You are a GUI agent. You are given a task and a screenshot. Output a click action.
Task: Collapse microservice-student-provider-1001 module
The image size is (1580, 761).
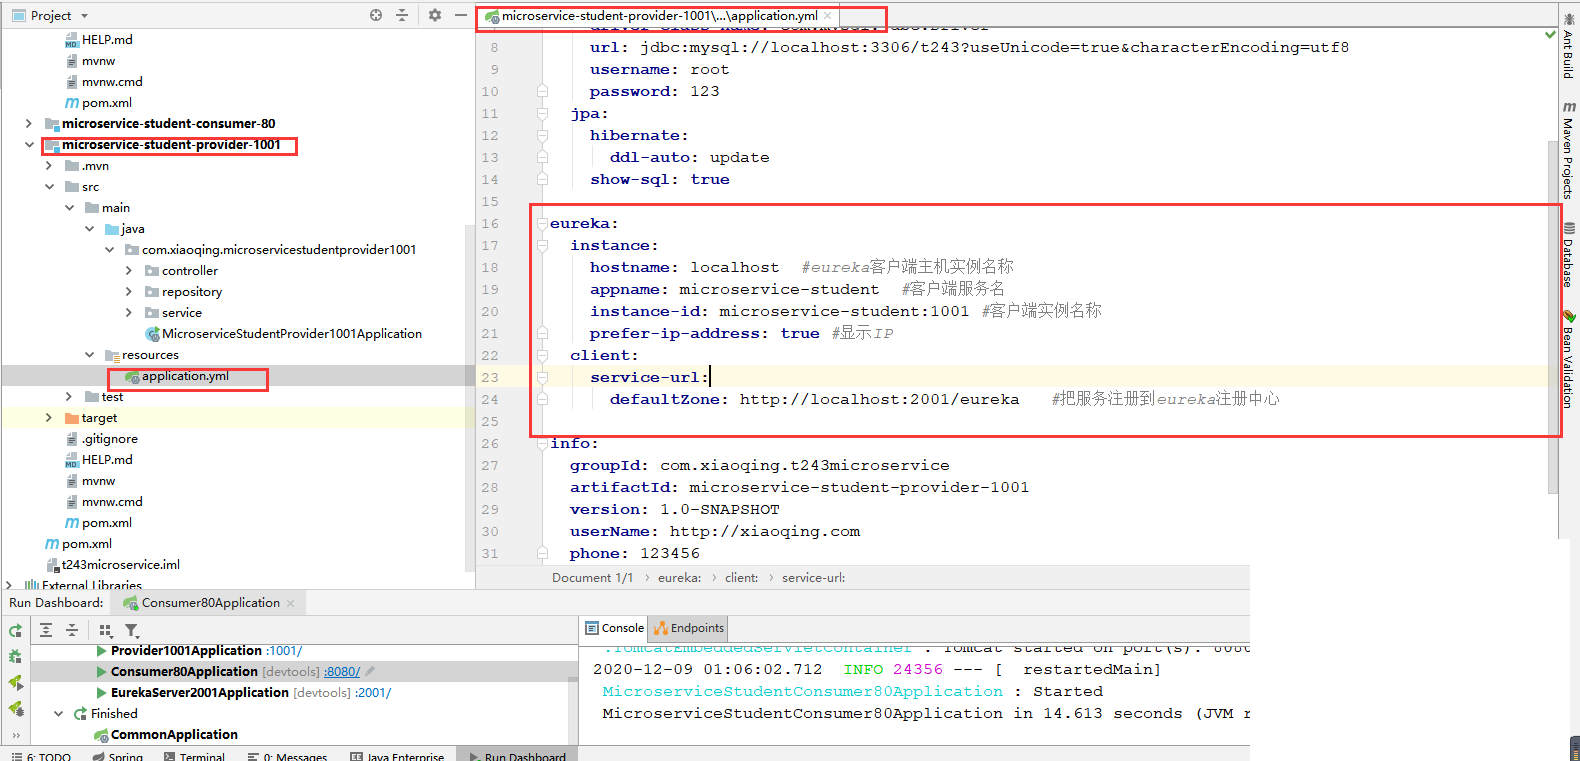click(29, 145)
